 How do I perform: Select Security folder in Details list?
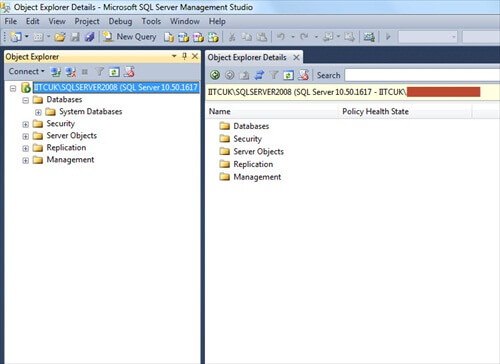pos(247,139)
